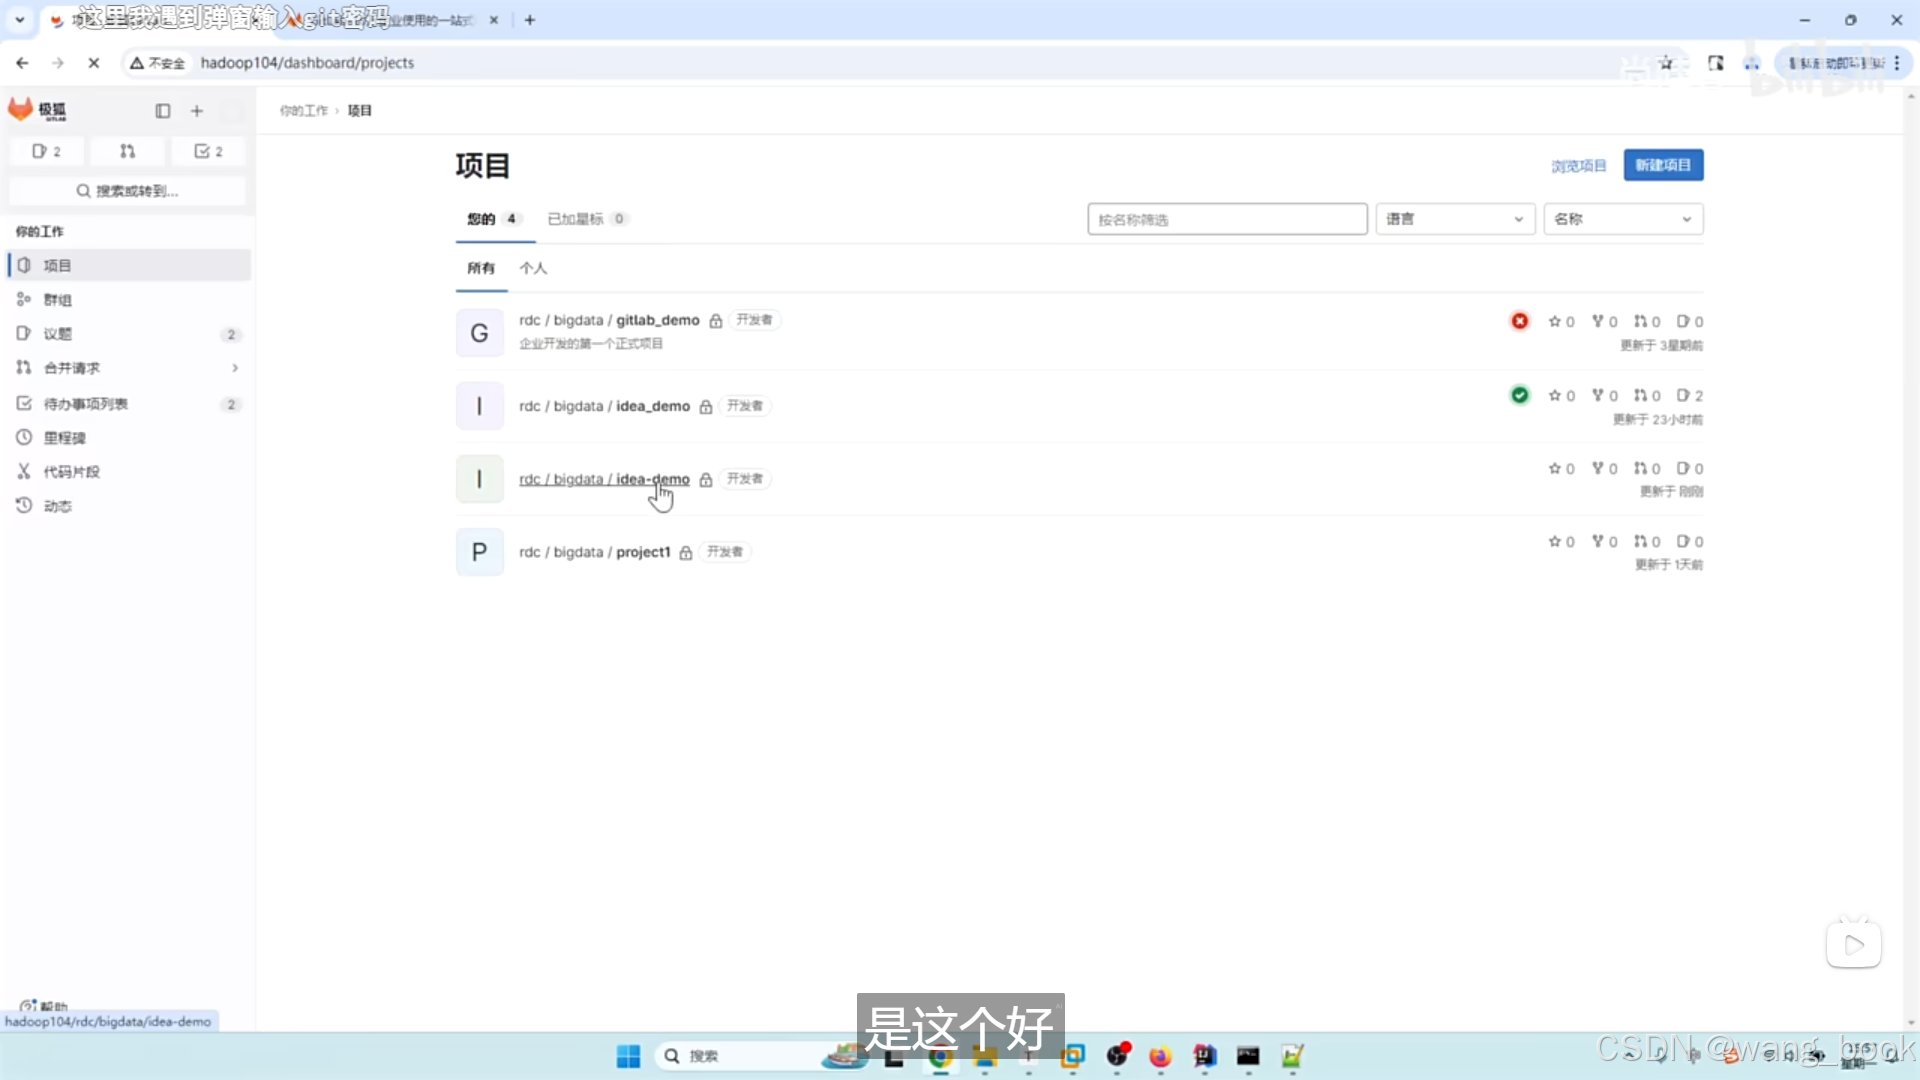Image resolution: width=1920 pixels, height=1080 pixels.
Task: Open the tab search dropdown arrow
Action: point(19,20)
